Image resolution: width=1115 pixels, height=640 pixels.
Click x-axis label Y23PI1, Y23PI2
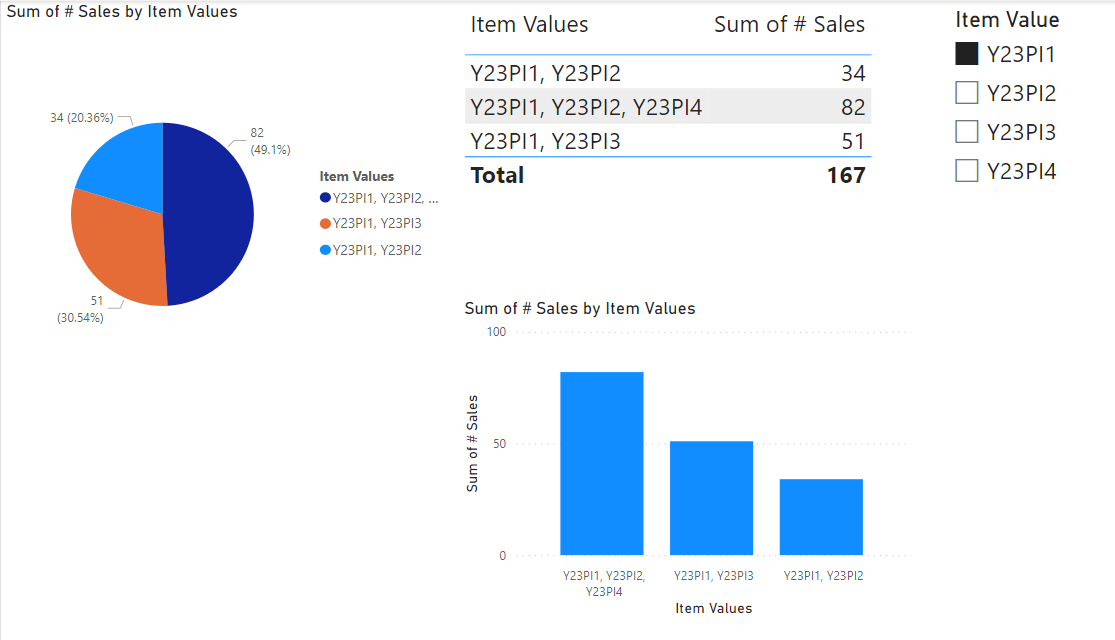point(823,576)
